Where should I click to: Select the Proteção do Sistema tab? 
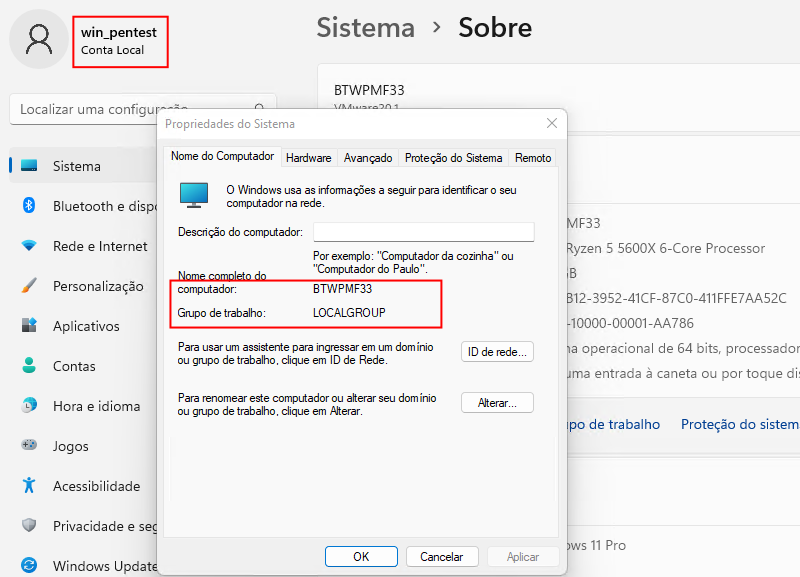tap(453, 158)
